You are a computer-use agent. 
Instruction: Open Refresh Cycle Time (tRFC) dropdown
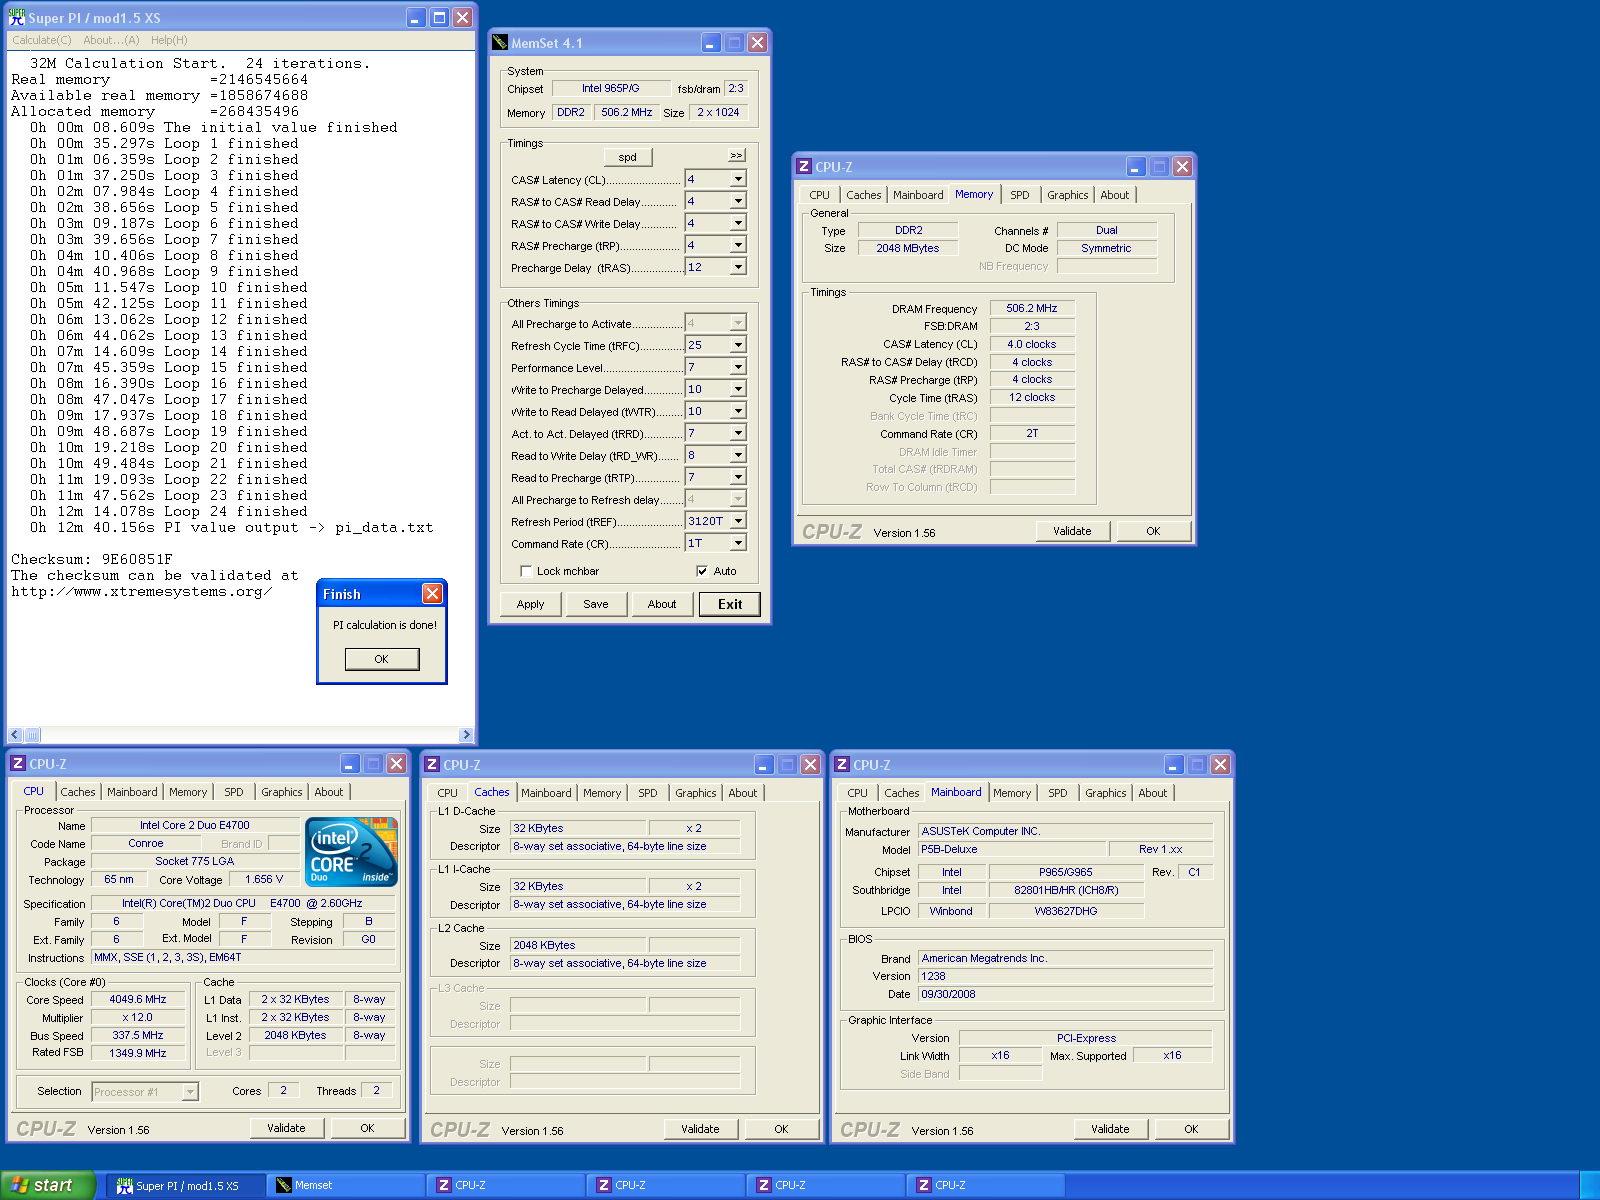(x=738, y=346)
